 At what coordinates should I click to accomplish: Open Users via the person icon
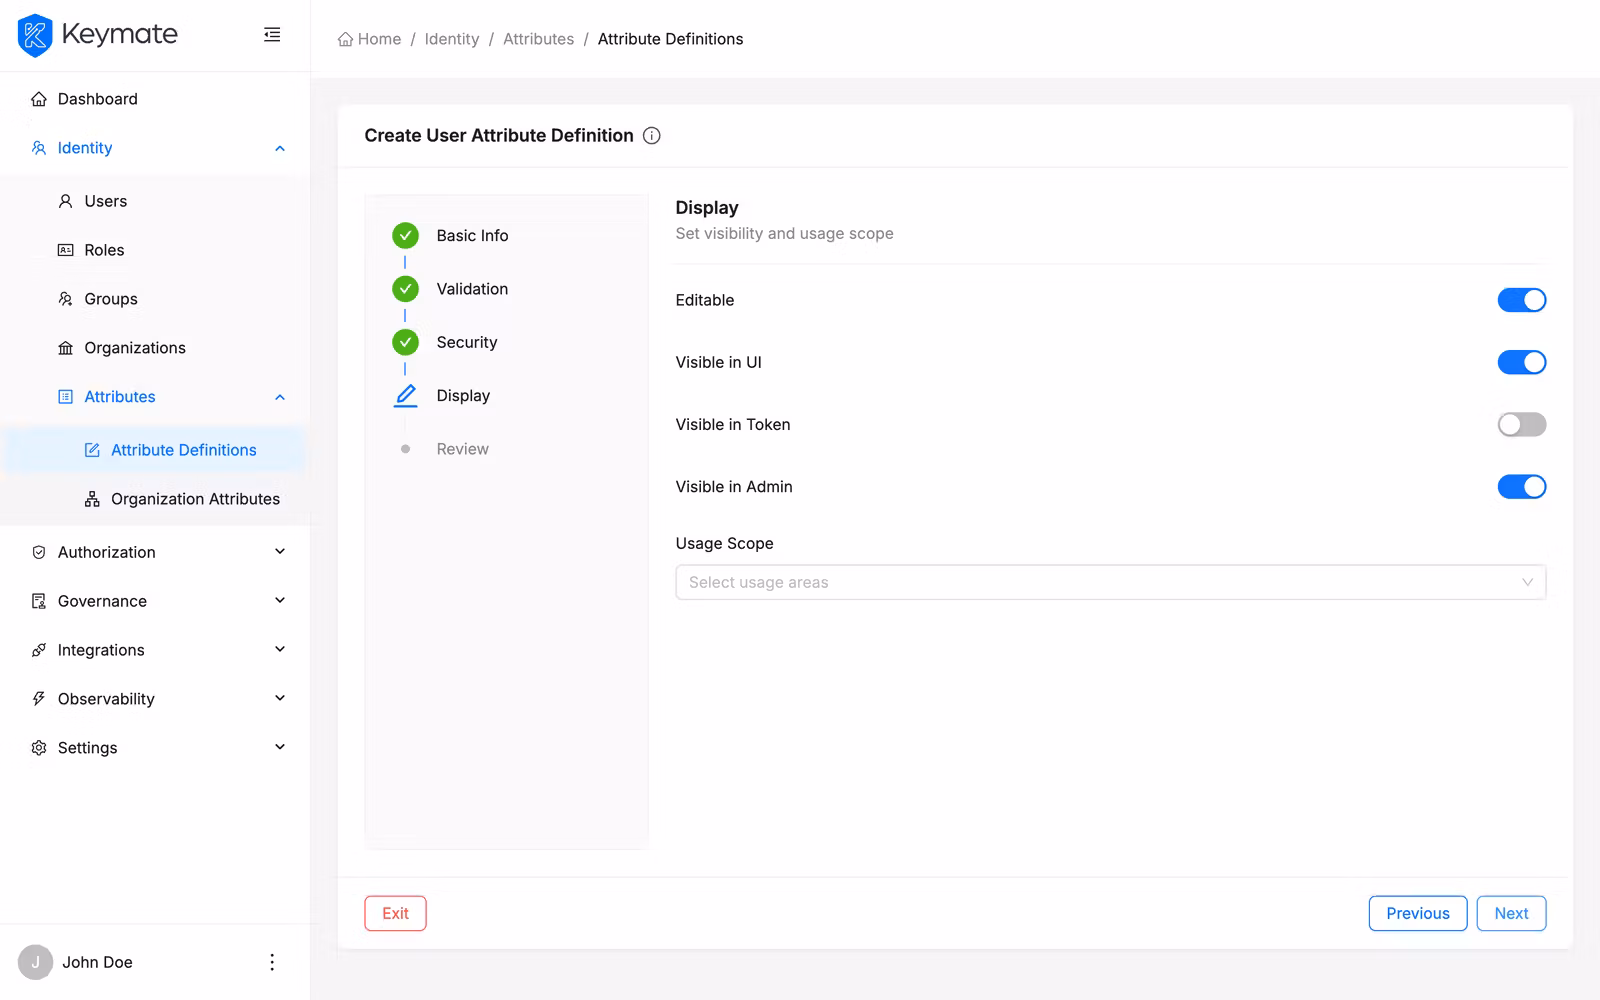coord(64,200)
